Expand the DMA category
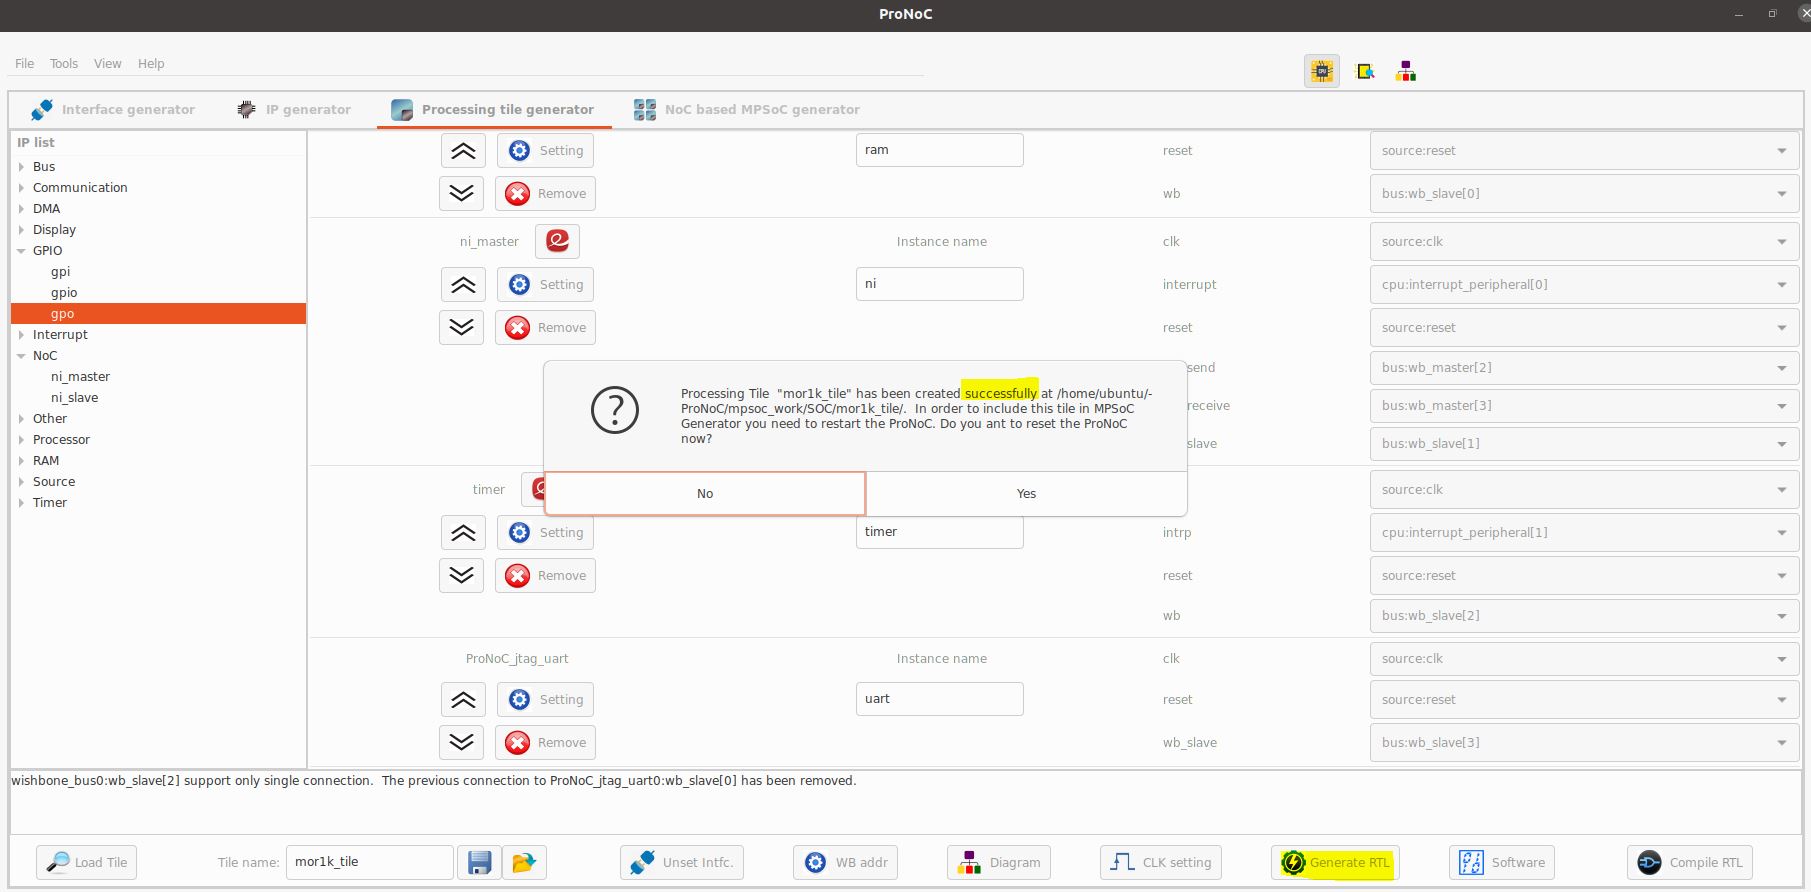This screenshot has width=1811, height=892. click(21, 209)
